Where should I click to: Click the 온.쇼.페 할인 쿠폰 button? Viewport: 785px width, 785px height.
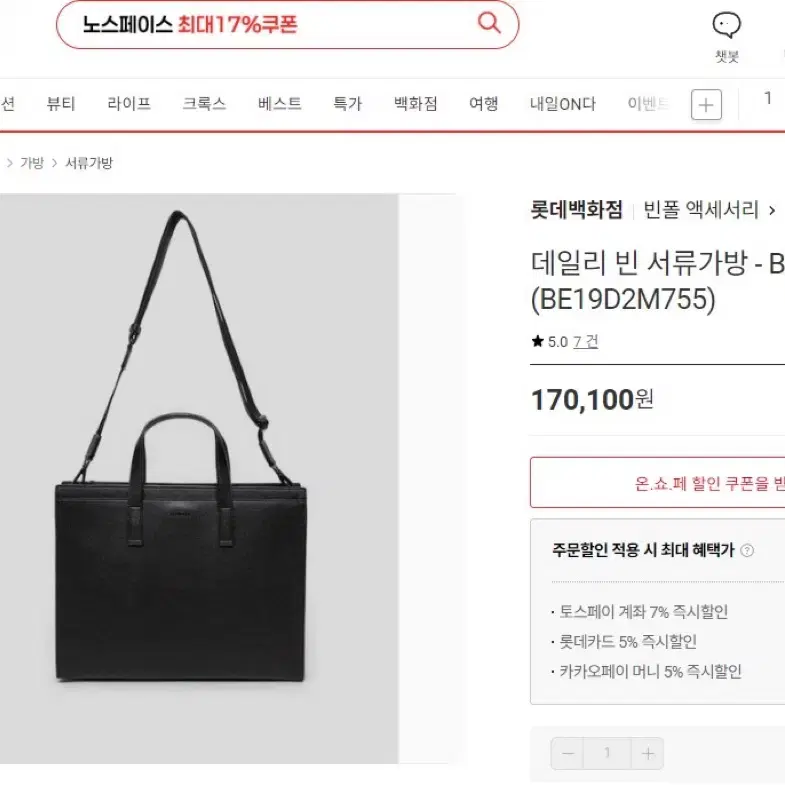[657, 483]
